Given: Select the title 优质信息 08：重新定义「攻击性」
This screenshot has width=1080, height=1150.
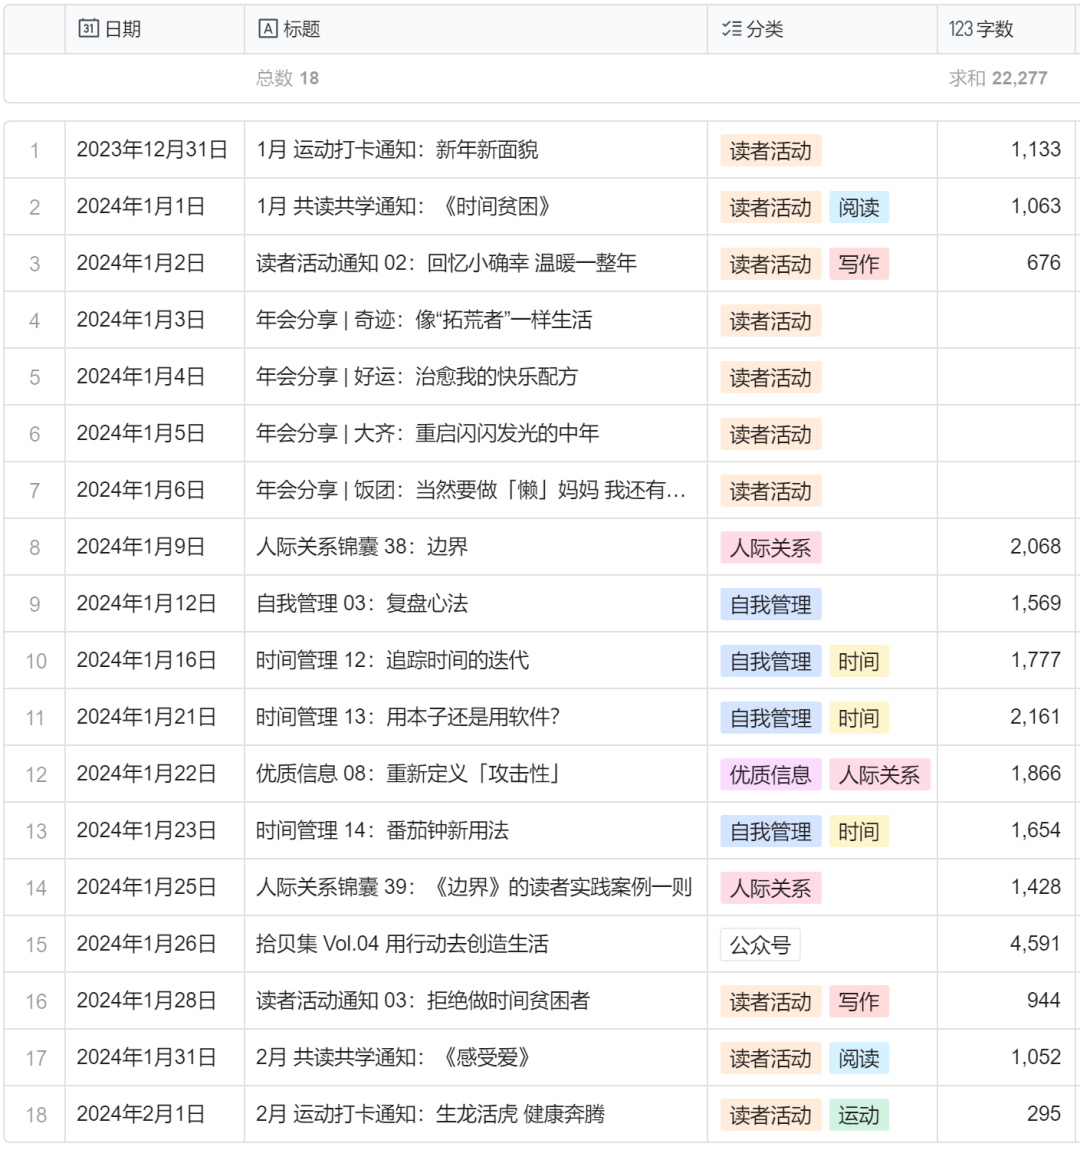Looking at the screenshot, I should (x=408, y=773).
